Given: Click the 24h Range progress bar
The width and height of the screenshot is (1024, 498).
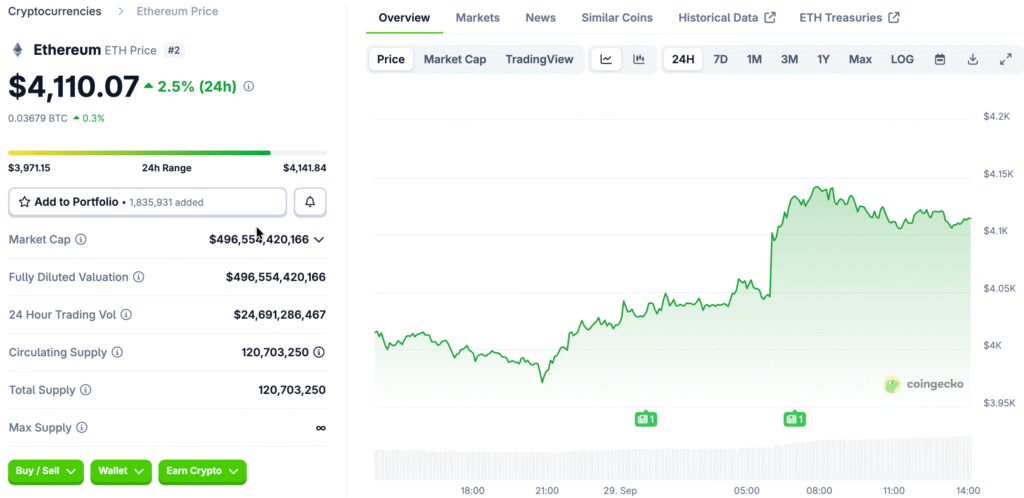Looking at the screenshot, I should click(x=167, y=153).
